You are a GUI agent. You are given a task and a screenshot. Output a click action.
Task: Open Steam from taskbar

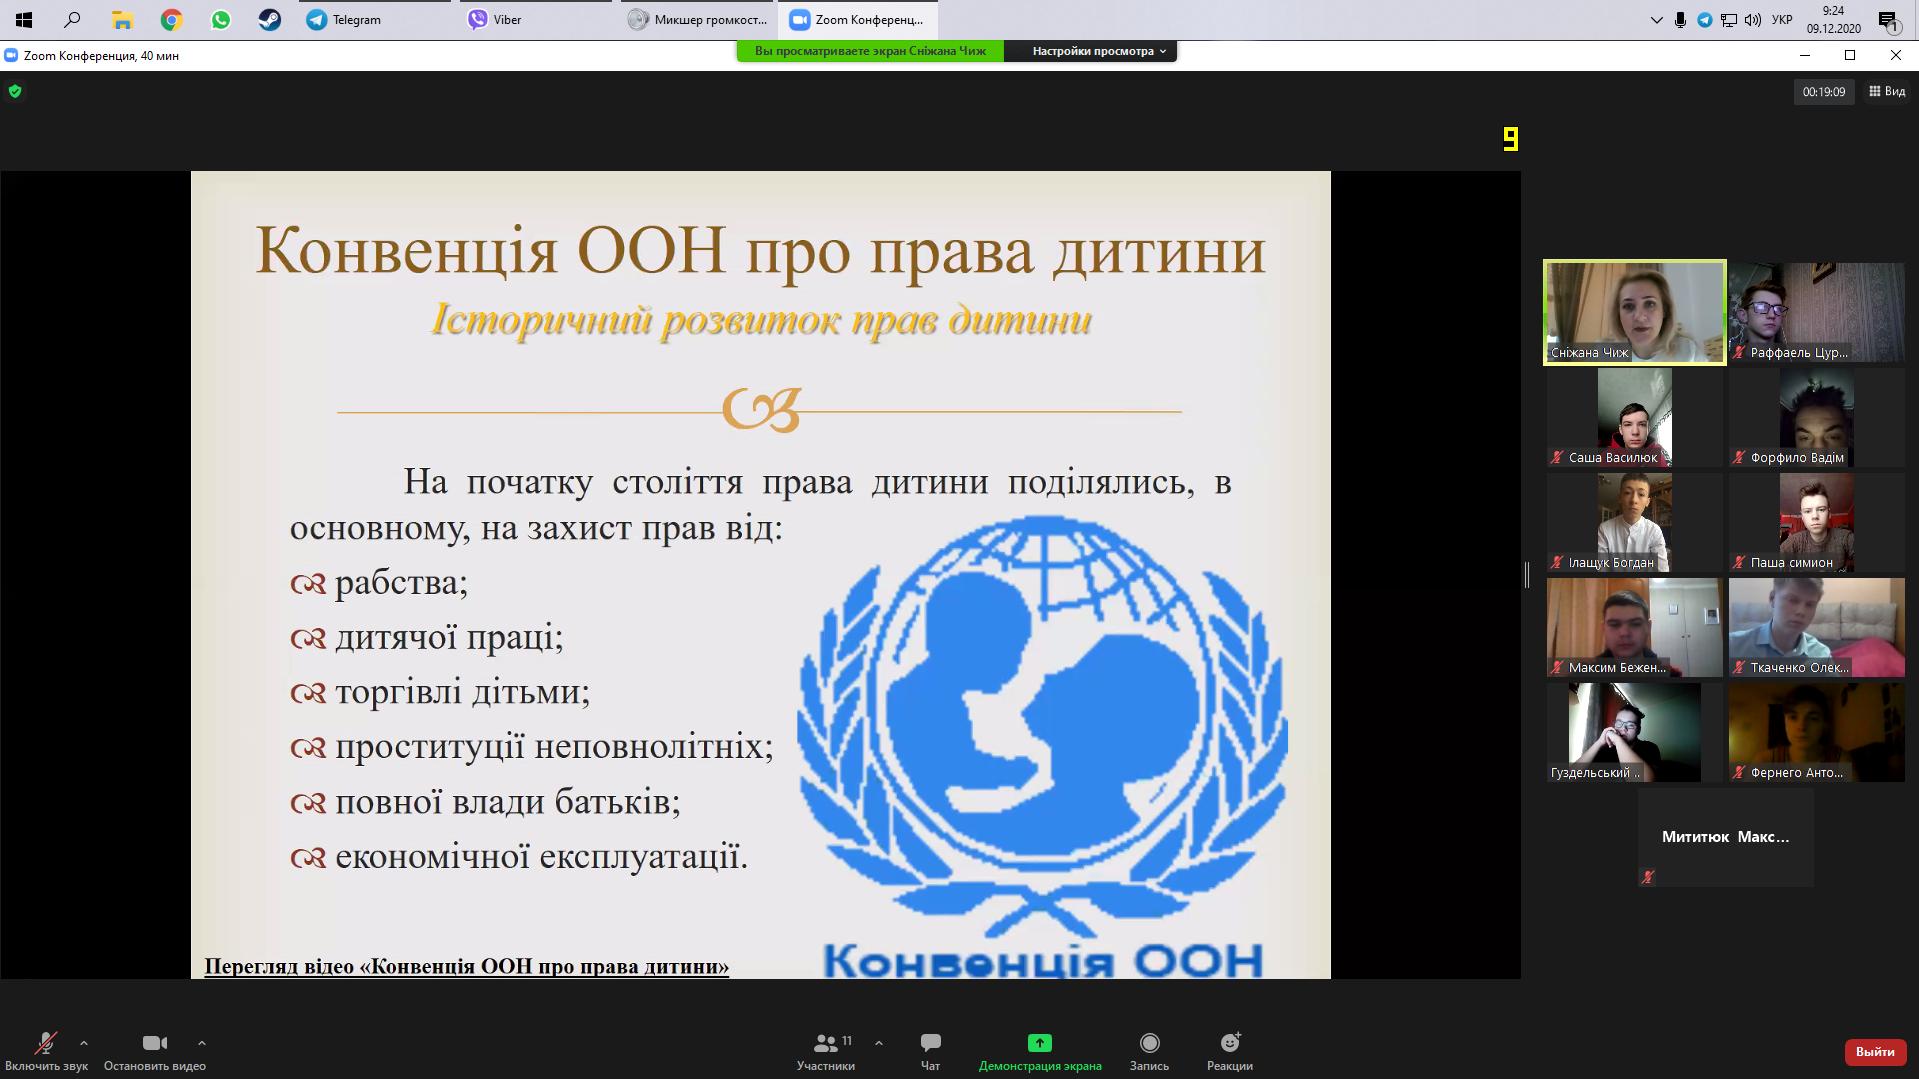(x=269, y=20)
